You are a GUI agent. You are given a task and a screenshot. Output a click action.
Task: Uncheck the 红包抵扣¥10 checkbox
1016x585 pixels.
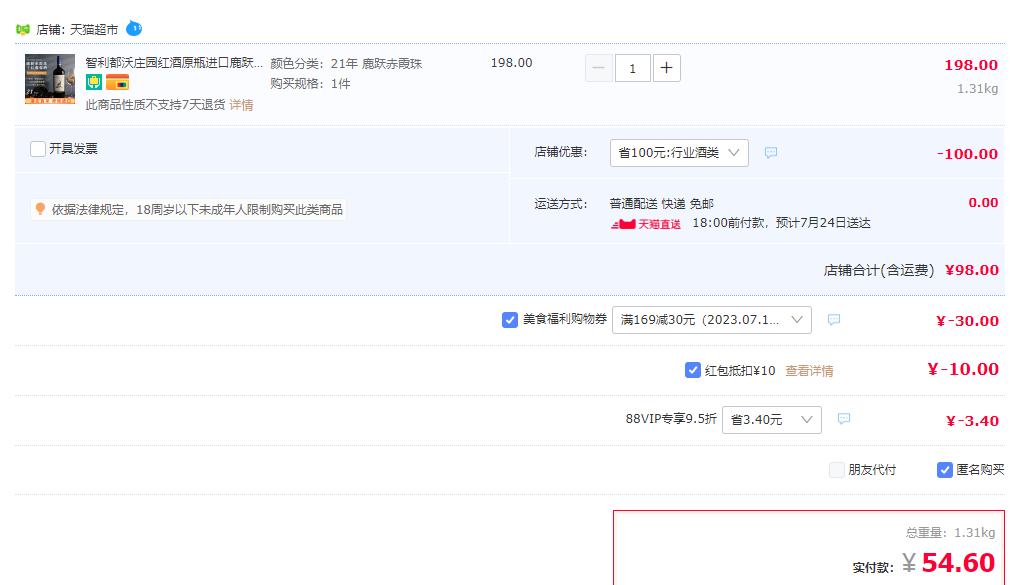[693, 370]
